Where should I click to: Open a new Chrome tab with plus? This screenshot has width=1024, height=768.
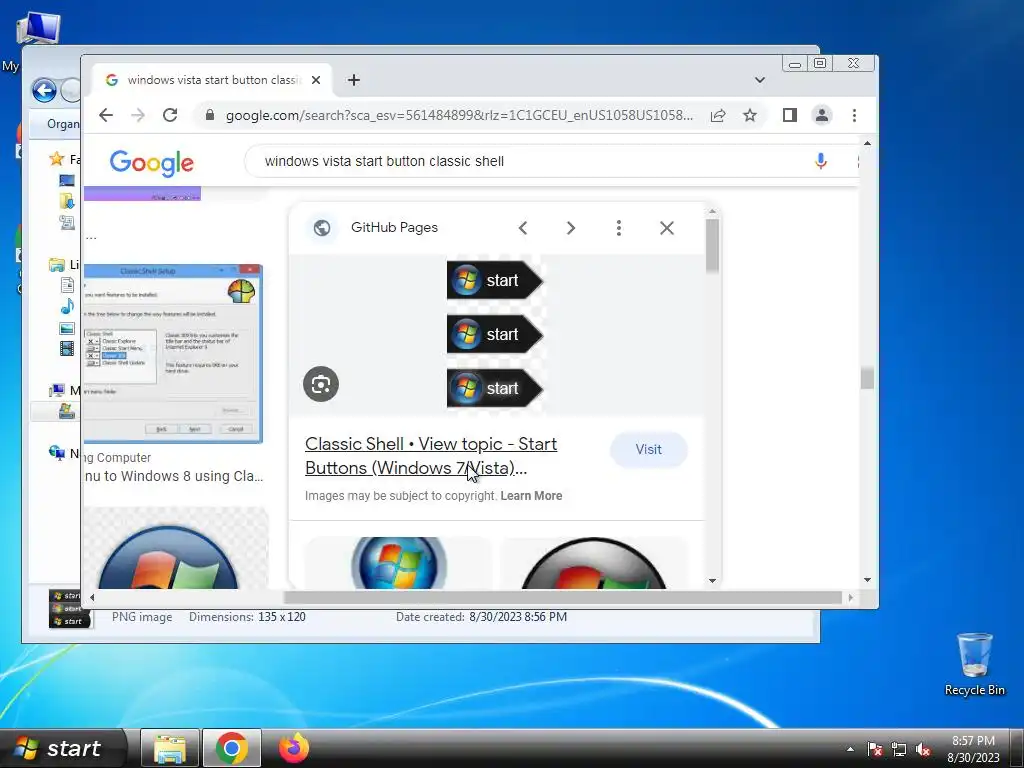click(x=354, y=80)
